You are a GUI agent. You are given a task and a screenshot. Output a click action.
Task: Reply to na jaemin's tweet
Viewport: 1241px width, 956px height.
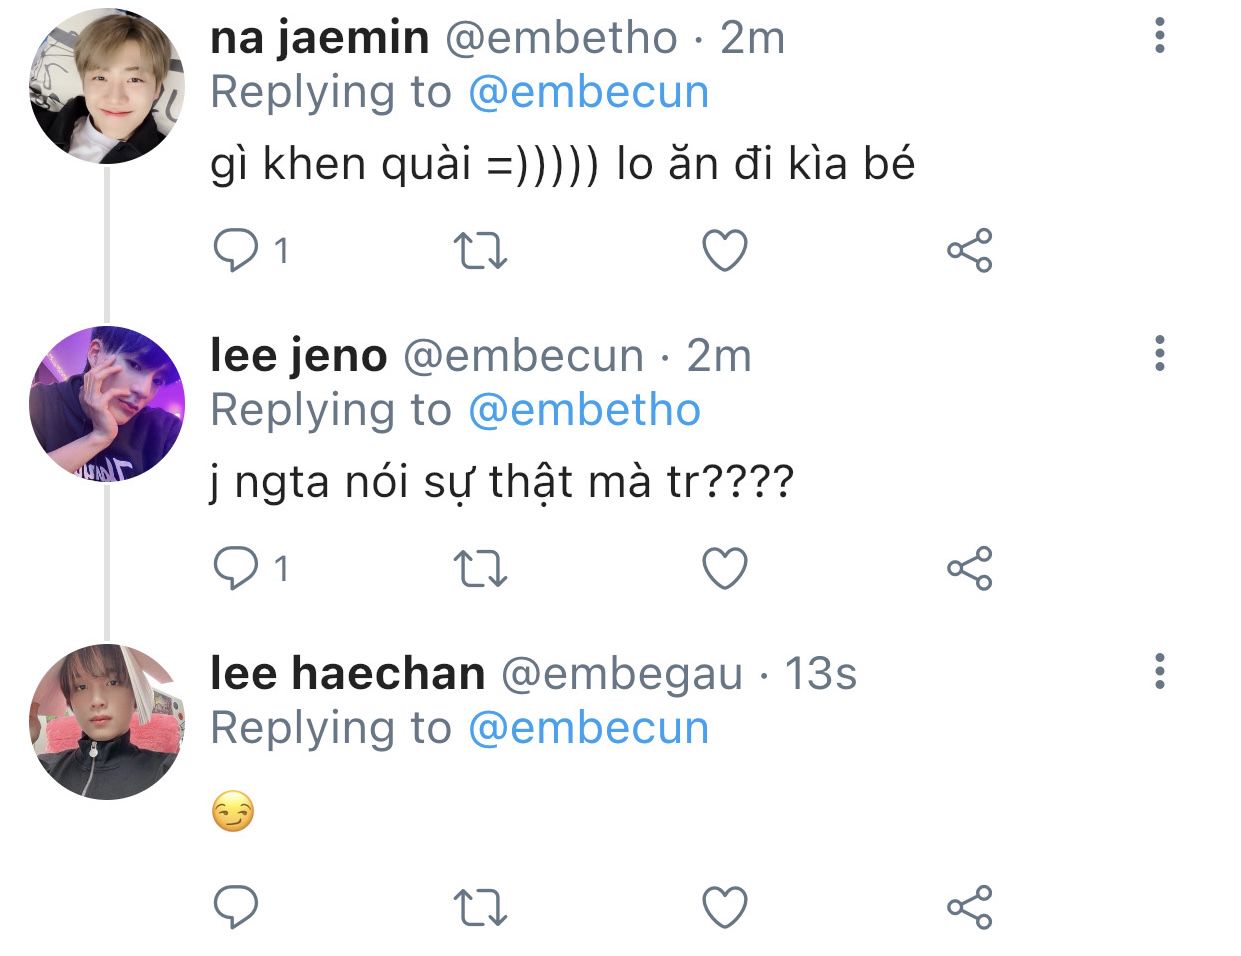point(237,250)
